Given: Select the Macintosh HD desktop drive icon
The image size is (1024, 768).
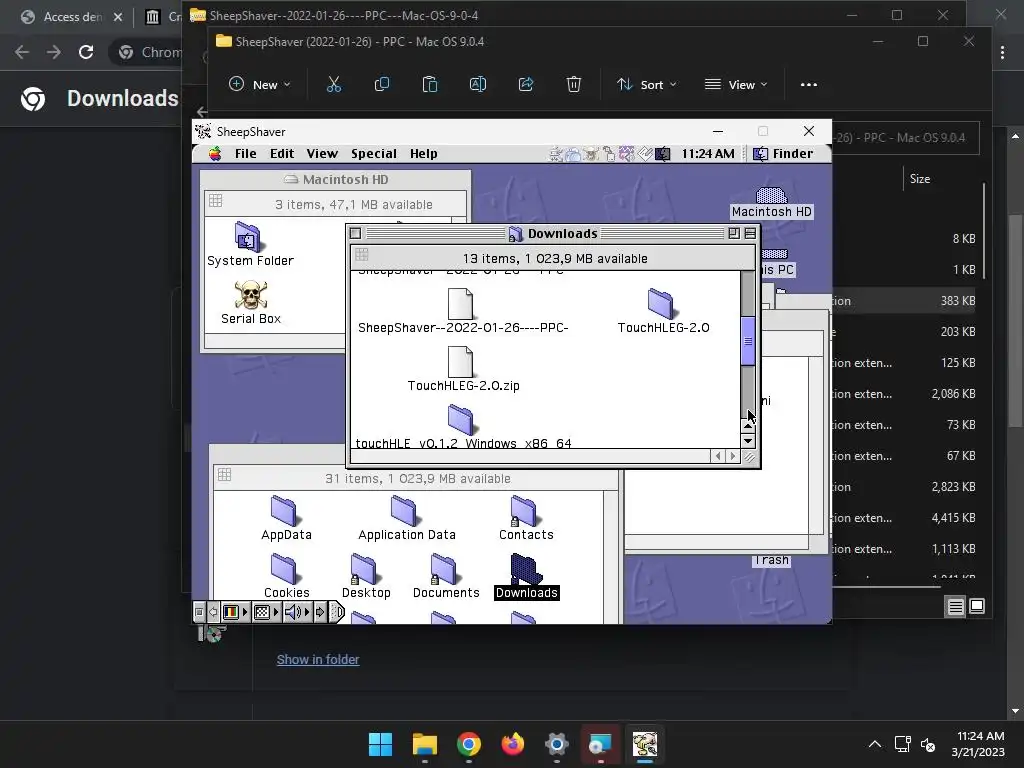Looking at the screenshot, I should (x=771, y=195).
